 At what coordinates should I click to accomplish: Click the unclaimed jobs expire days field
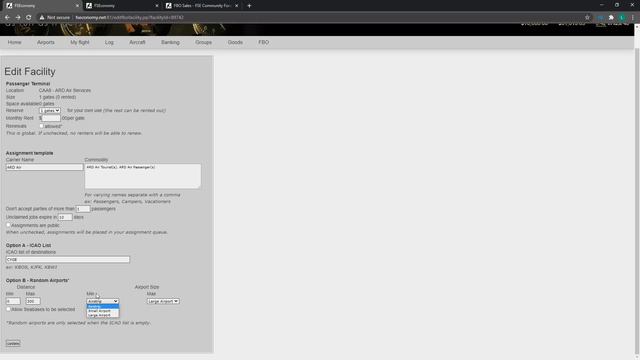click(x=65, y=217)
